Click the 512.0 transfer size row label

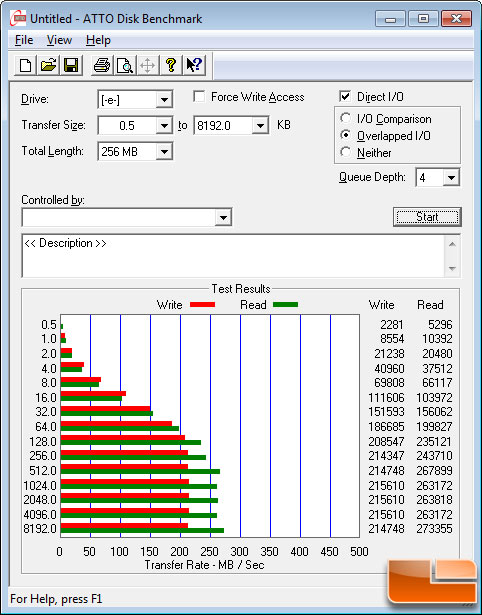pos(43,471)
